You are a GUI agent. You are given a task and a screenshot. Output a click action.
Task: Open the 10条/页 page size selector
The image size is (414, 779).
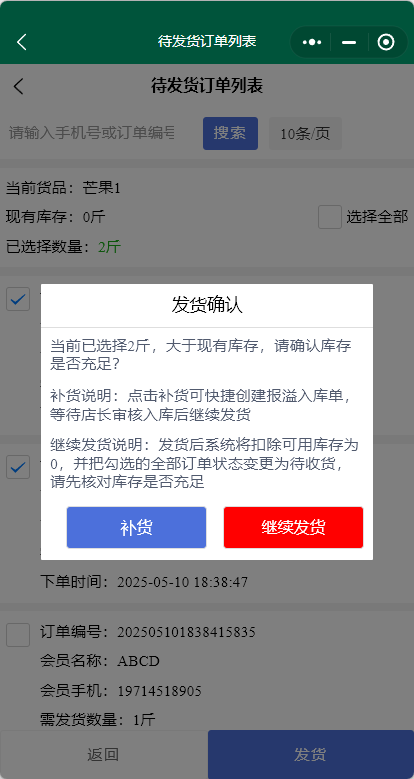(305, 134)
